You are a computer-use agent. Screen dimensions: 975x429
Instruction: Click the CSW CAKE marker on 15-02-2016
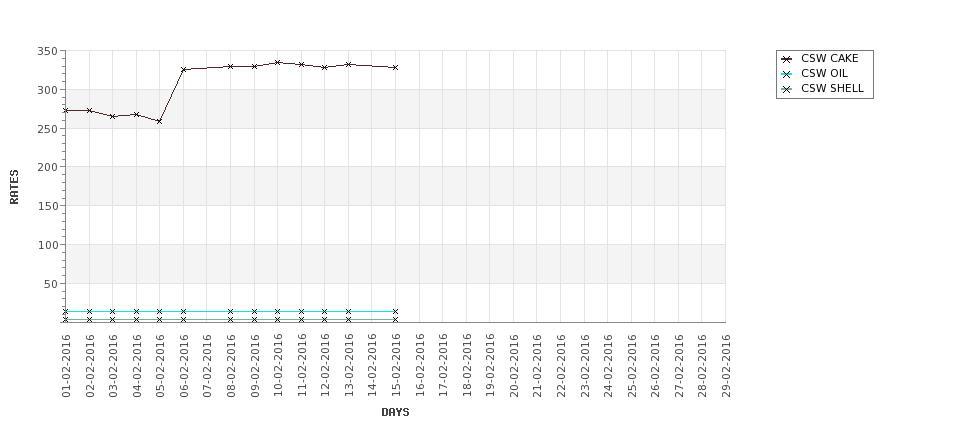395,68
